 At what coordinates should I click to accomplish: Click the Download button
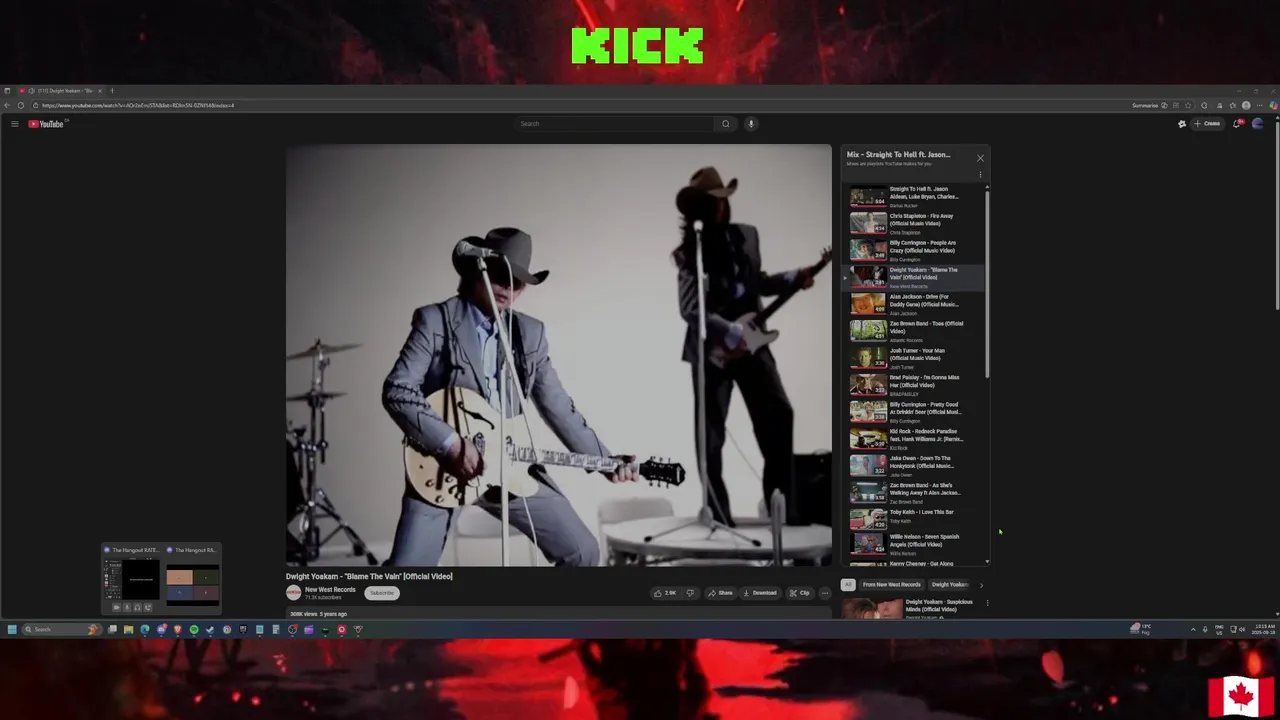pyautogui.click(x=759, y=593)
